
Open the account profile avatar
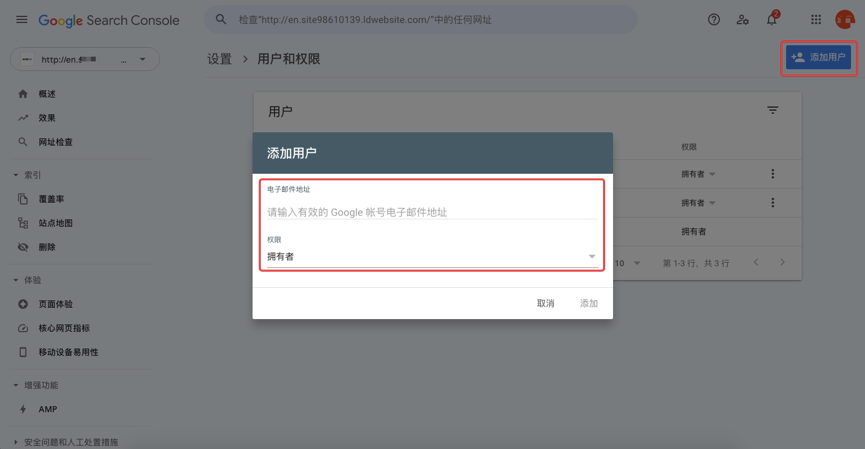click(845, 20)
